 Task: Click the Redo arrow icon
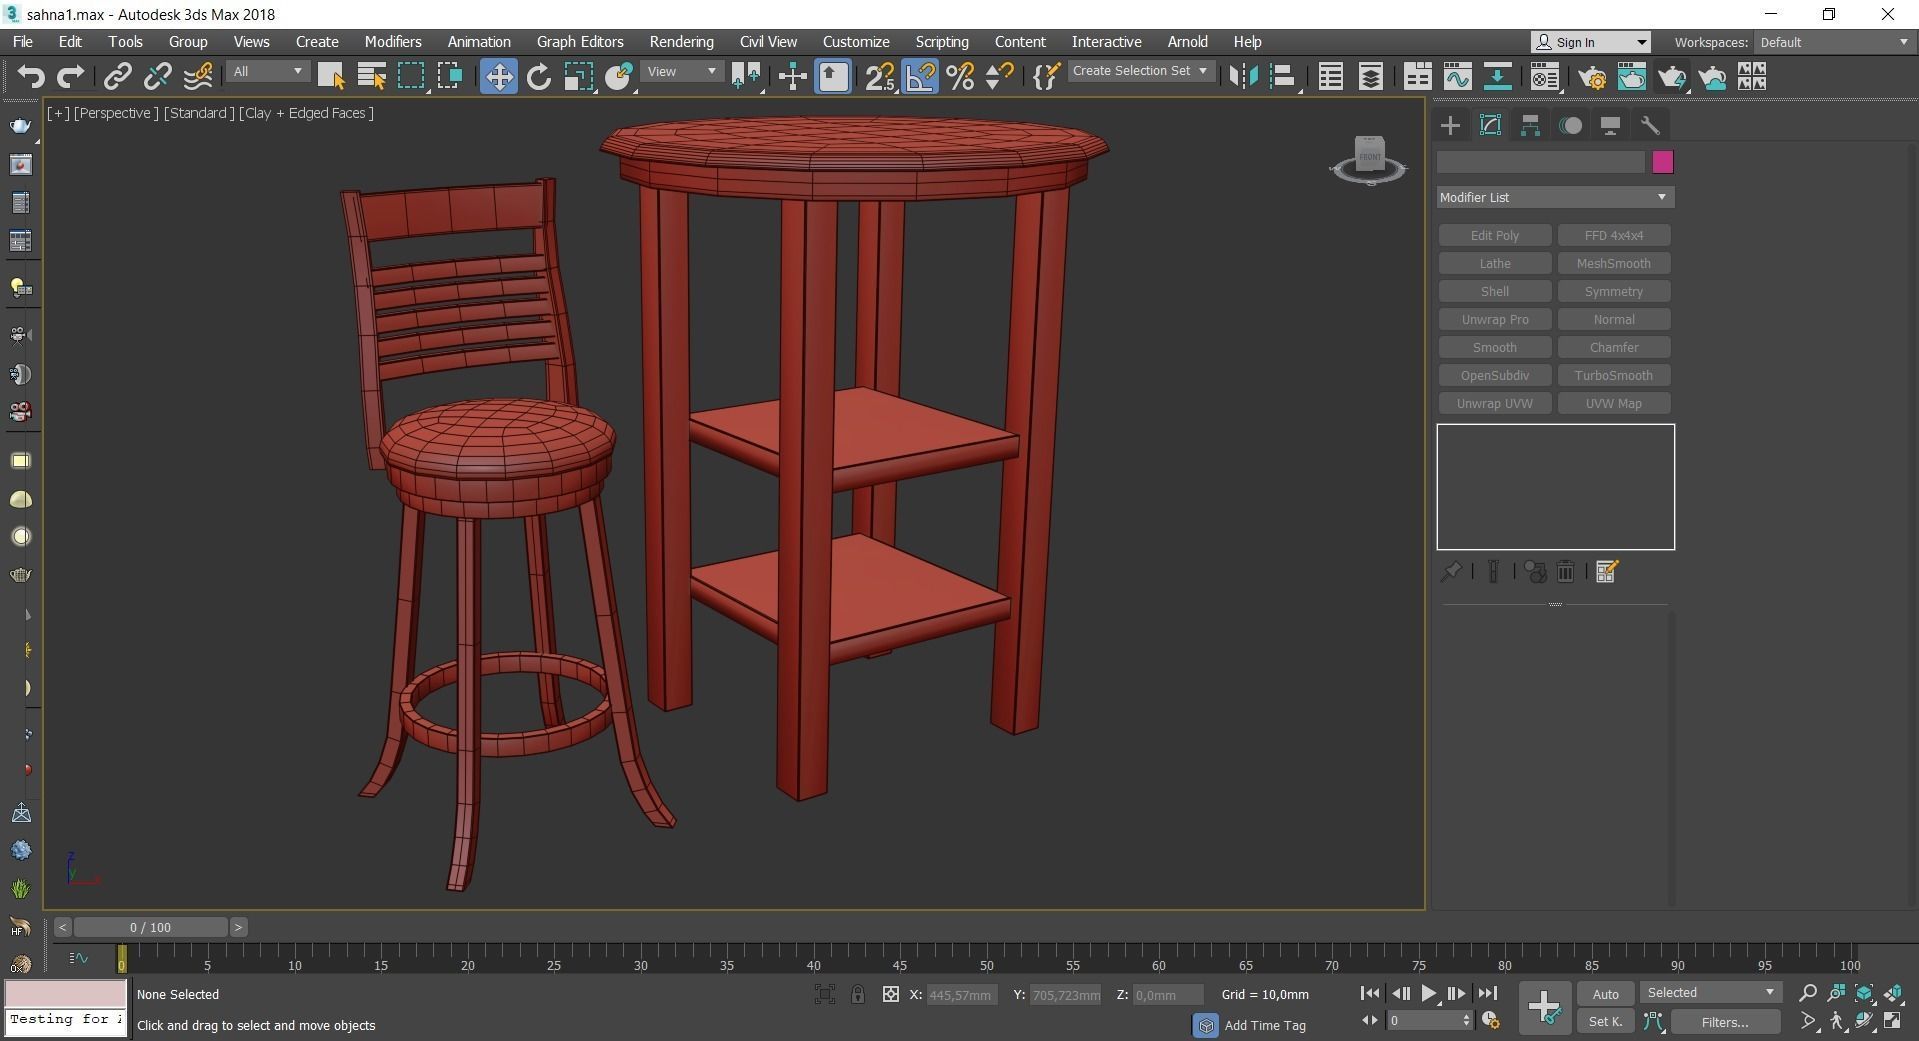coord(70,77)
